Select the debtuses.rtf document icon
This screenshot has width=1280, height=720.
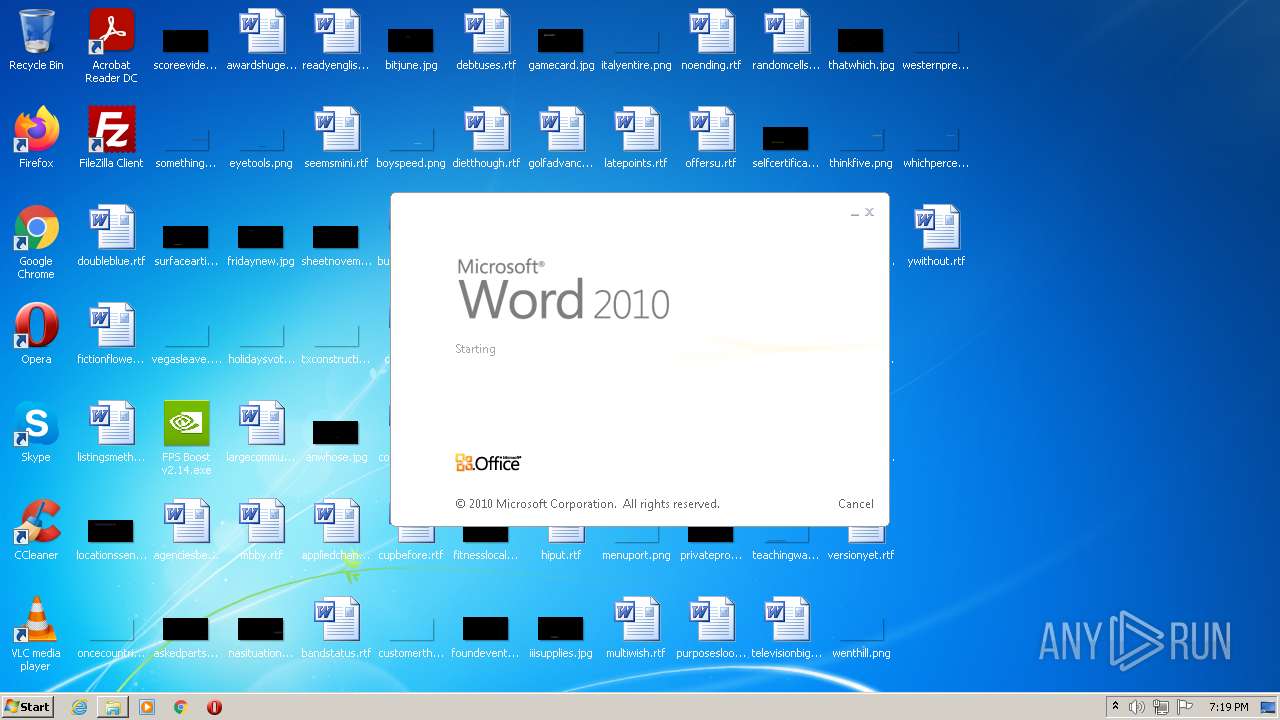point(486,40)
